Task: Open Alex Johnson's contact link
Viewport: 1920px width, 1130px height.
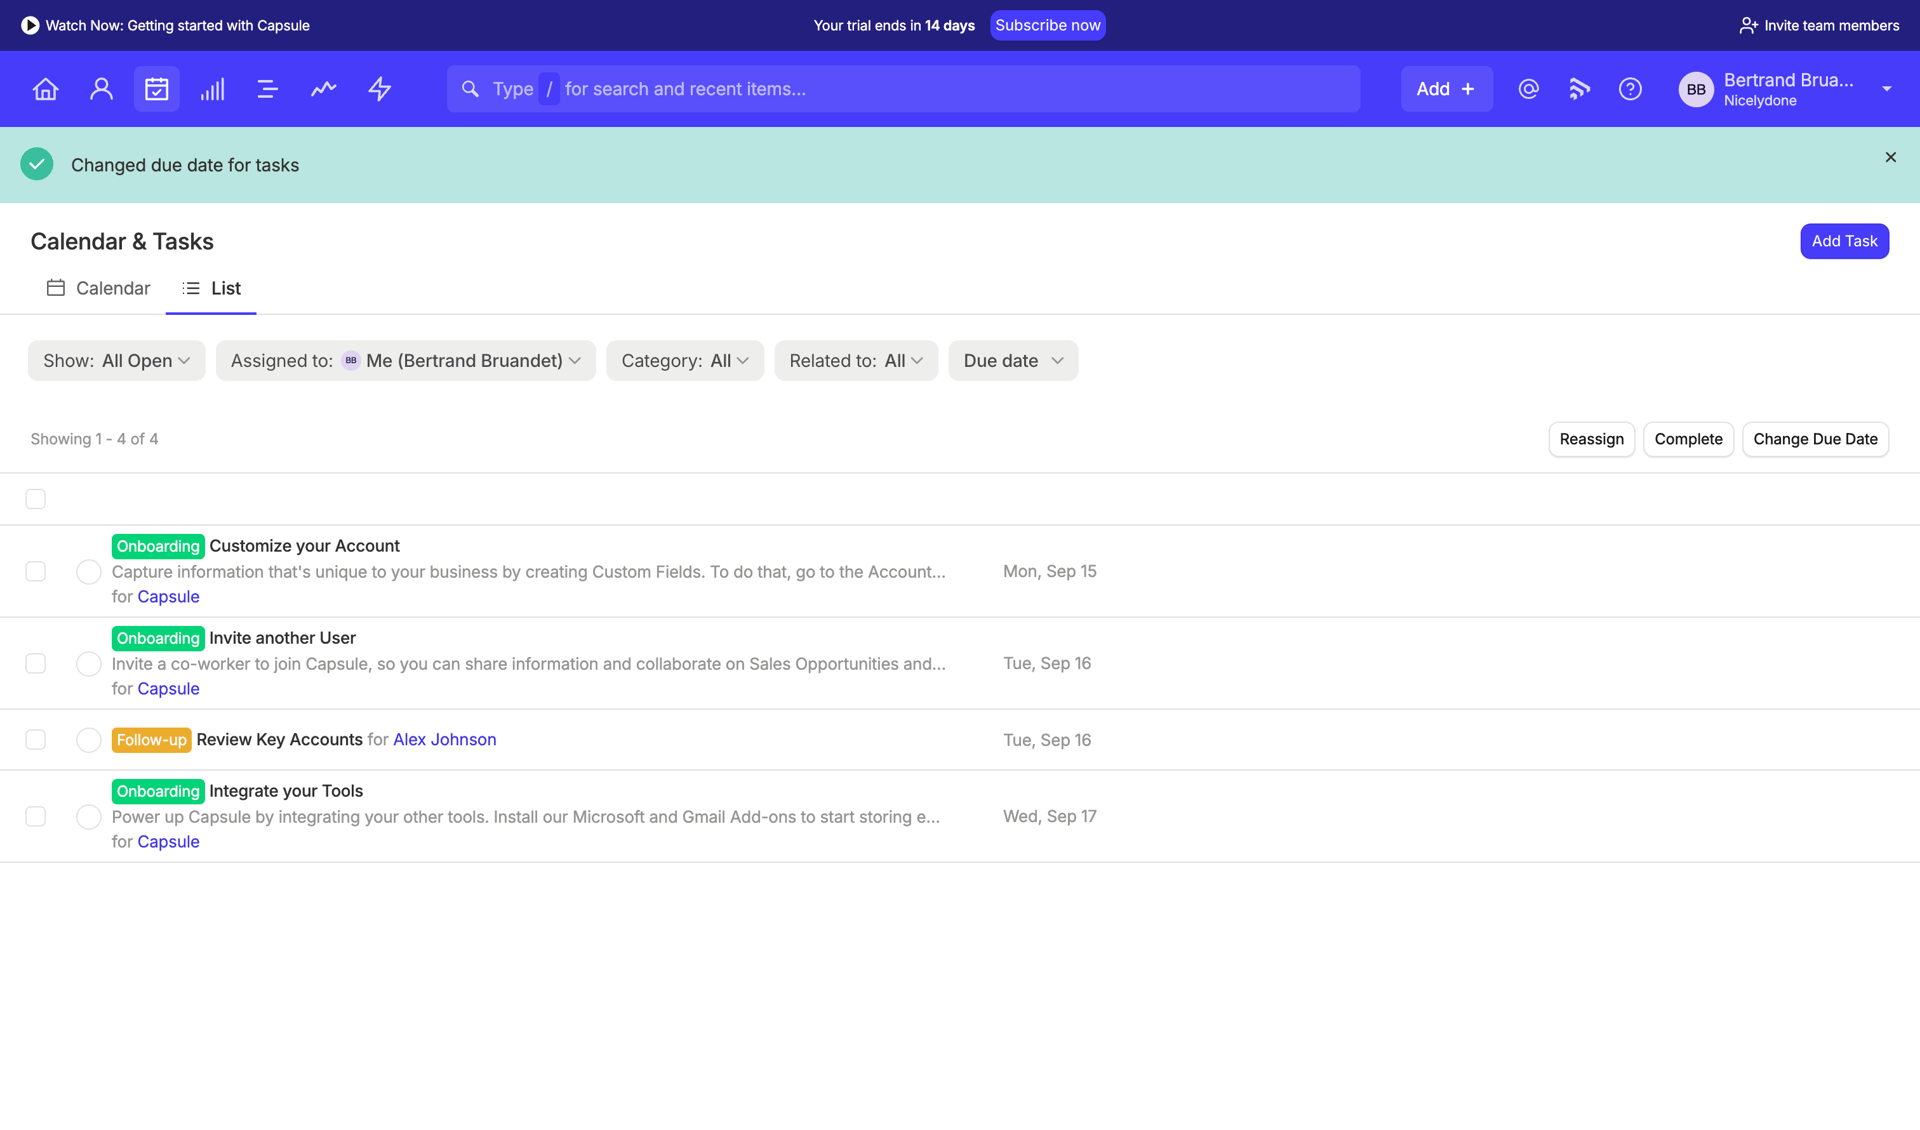Action: click(x=444, y=739)
